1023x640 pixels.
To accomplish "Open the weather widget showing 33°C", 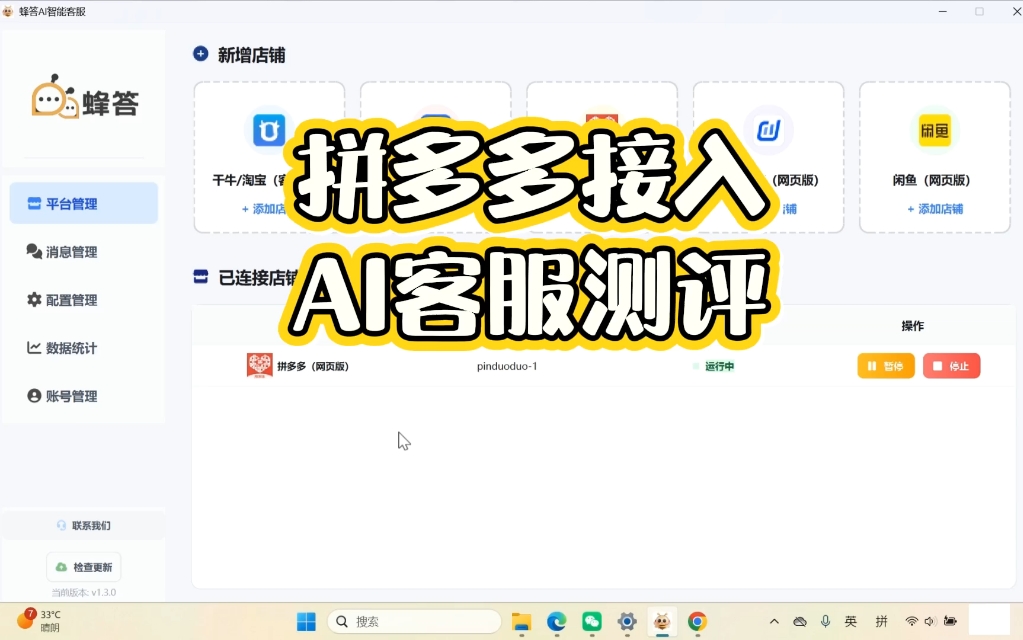I will coord(39,620).
